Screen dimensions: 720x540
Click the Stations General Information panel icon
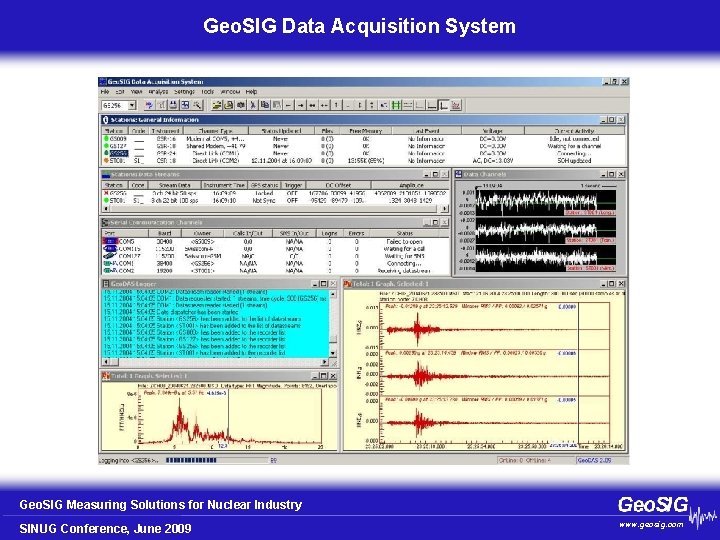105,119
